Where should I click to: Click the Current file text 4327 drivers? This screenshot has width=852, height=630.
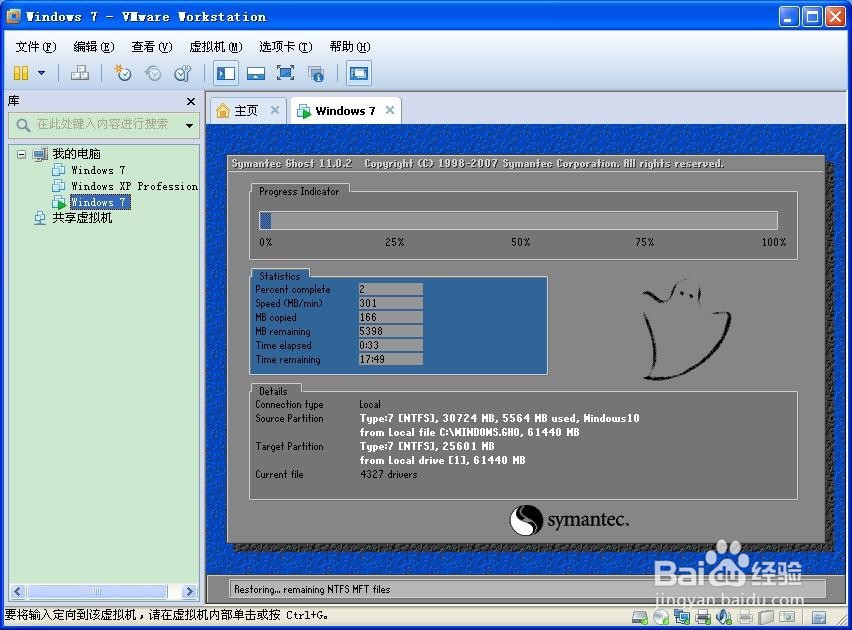[389, 475]
